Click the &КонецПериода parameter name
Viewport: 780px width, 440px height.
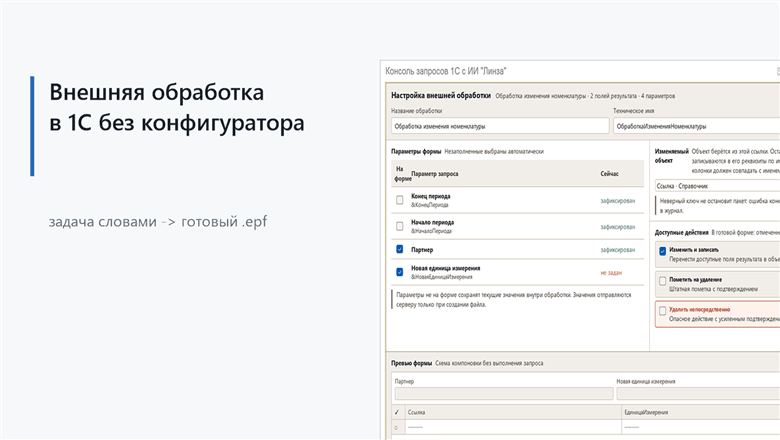click(429, 205)
